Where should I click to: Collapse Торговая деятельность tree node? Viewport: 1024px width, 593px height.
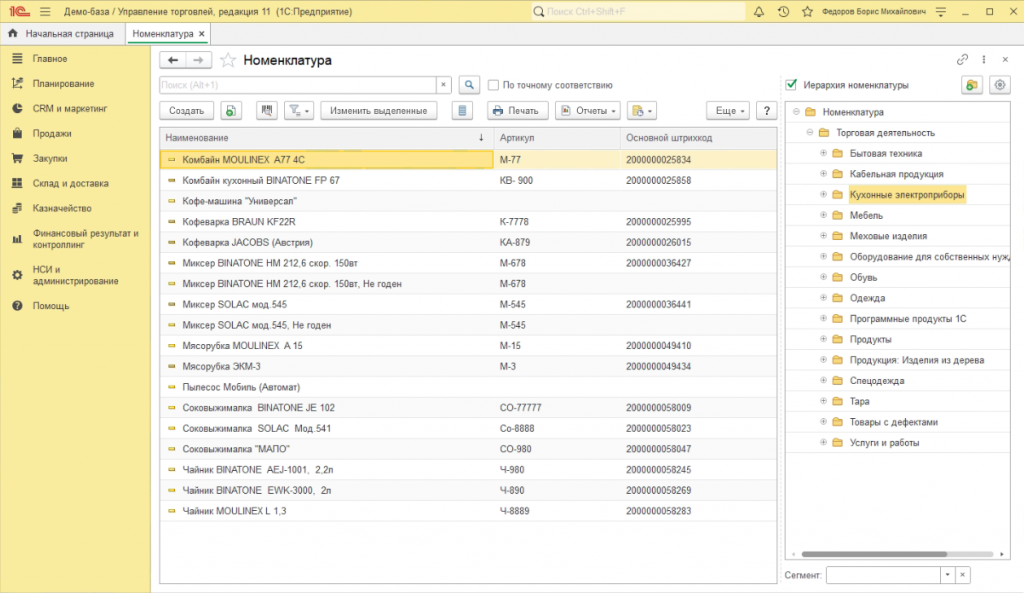[x=810, y=133]
